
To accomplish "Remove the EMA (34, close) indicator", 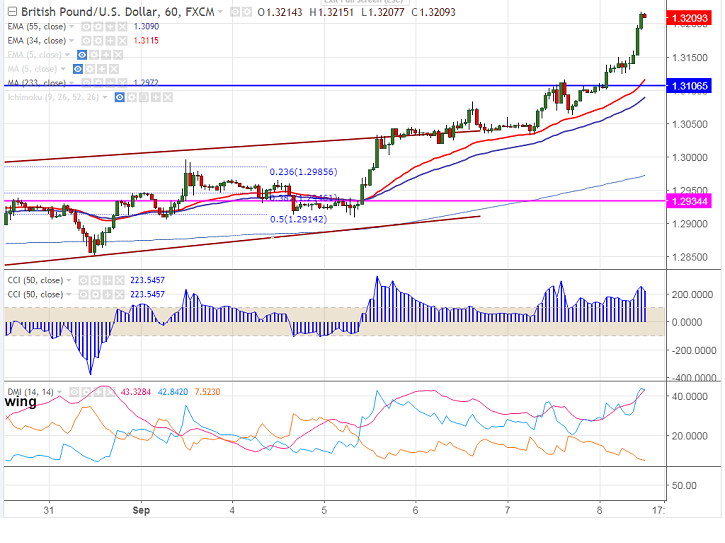I will [122, 41].
